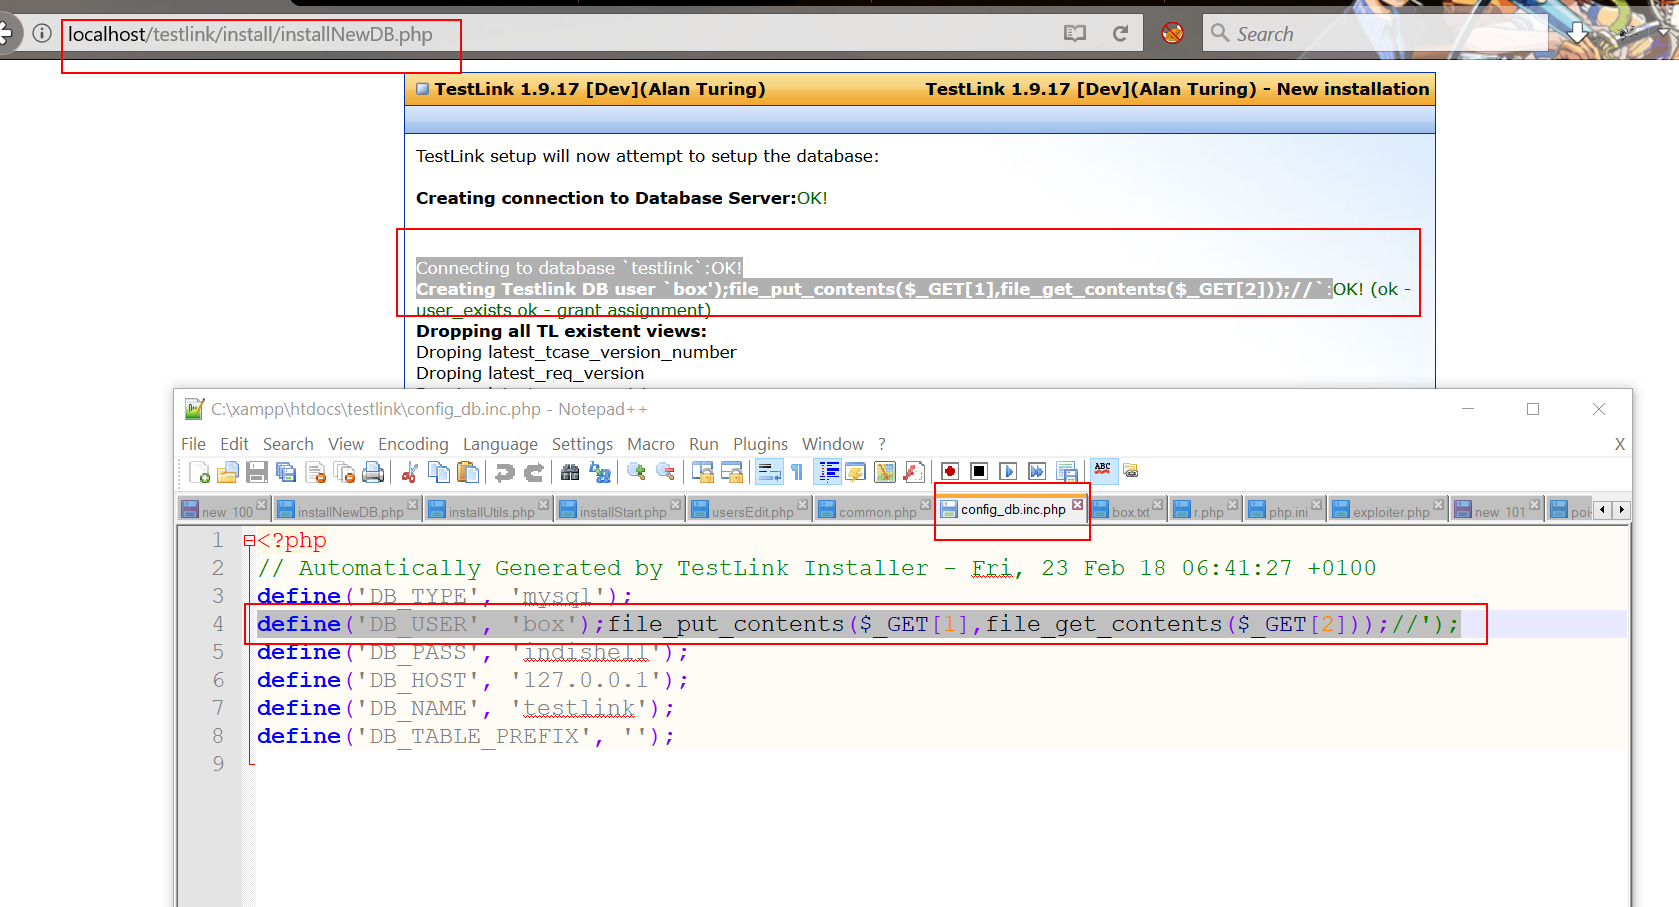Viewport: 1679px width, 907px height.
Task: Click line 4 DB_USER define in editor
Action: pyautogui.click(x=858, y=624)
